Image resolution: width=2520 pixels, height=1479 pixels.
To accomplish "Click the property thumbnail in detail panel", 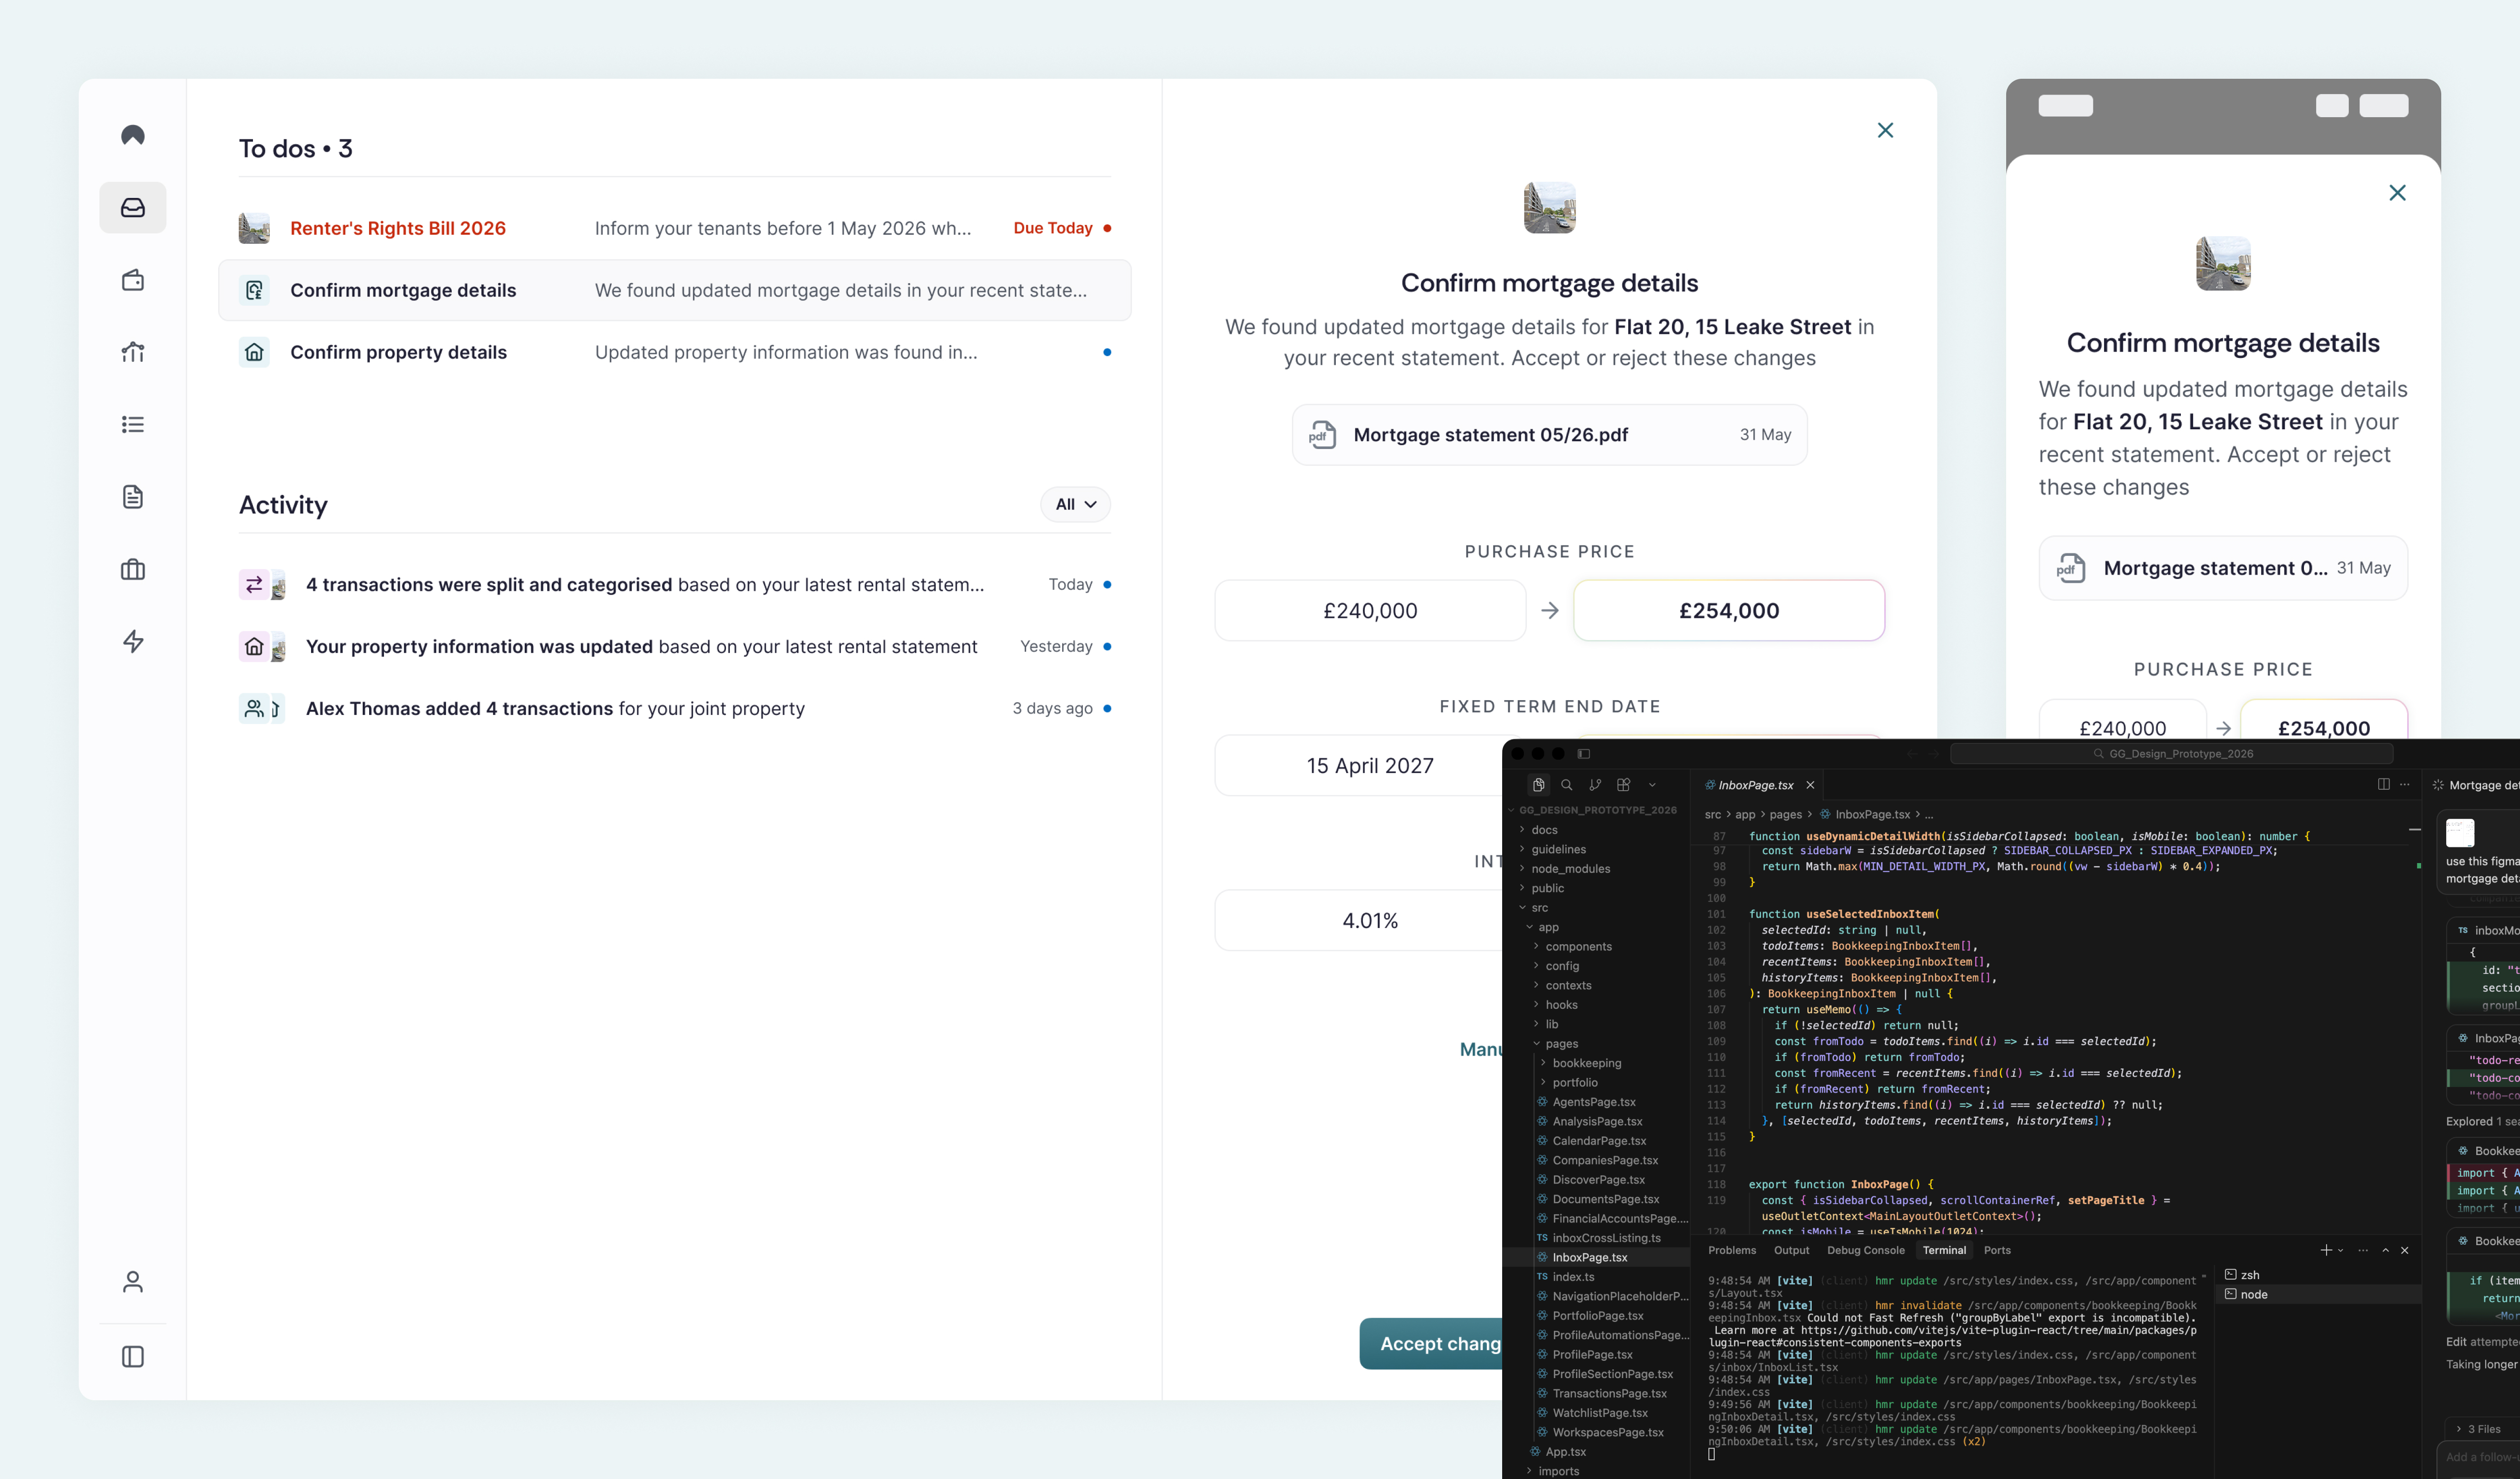I will click(1549, 207).
